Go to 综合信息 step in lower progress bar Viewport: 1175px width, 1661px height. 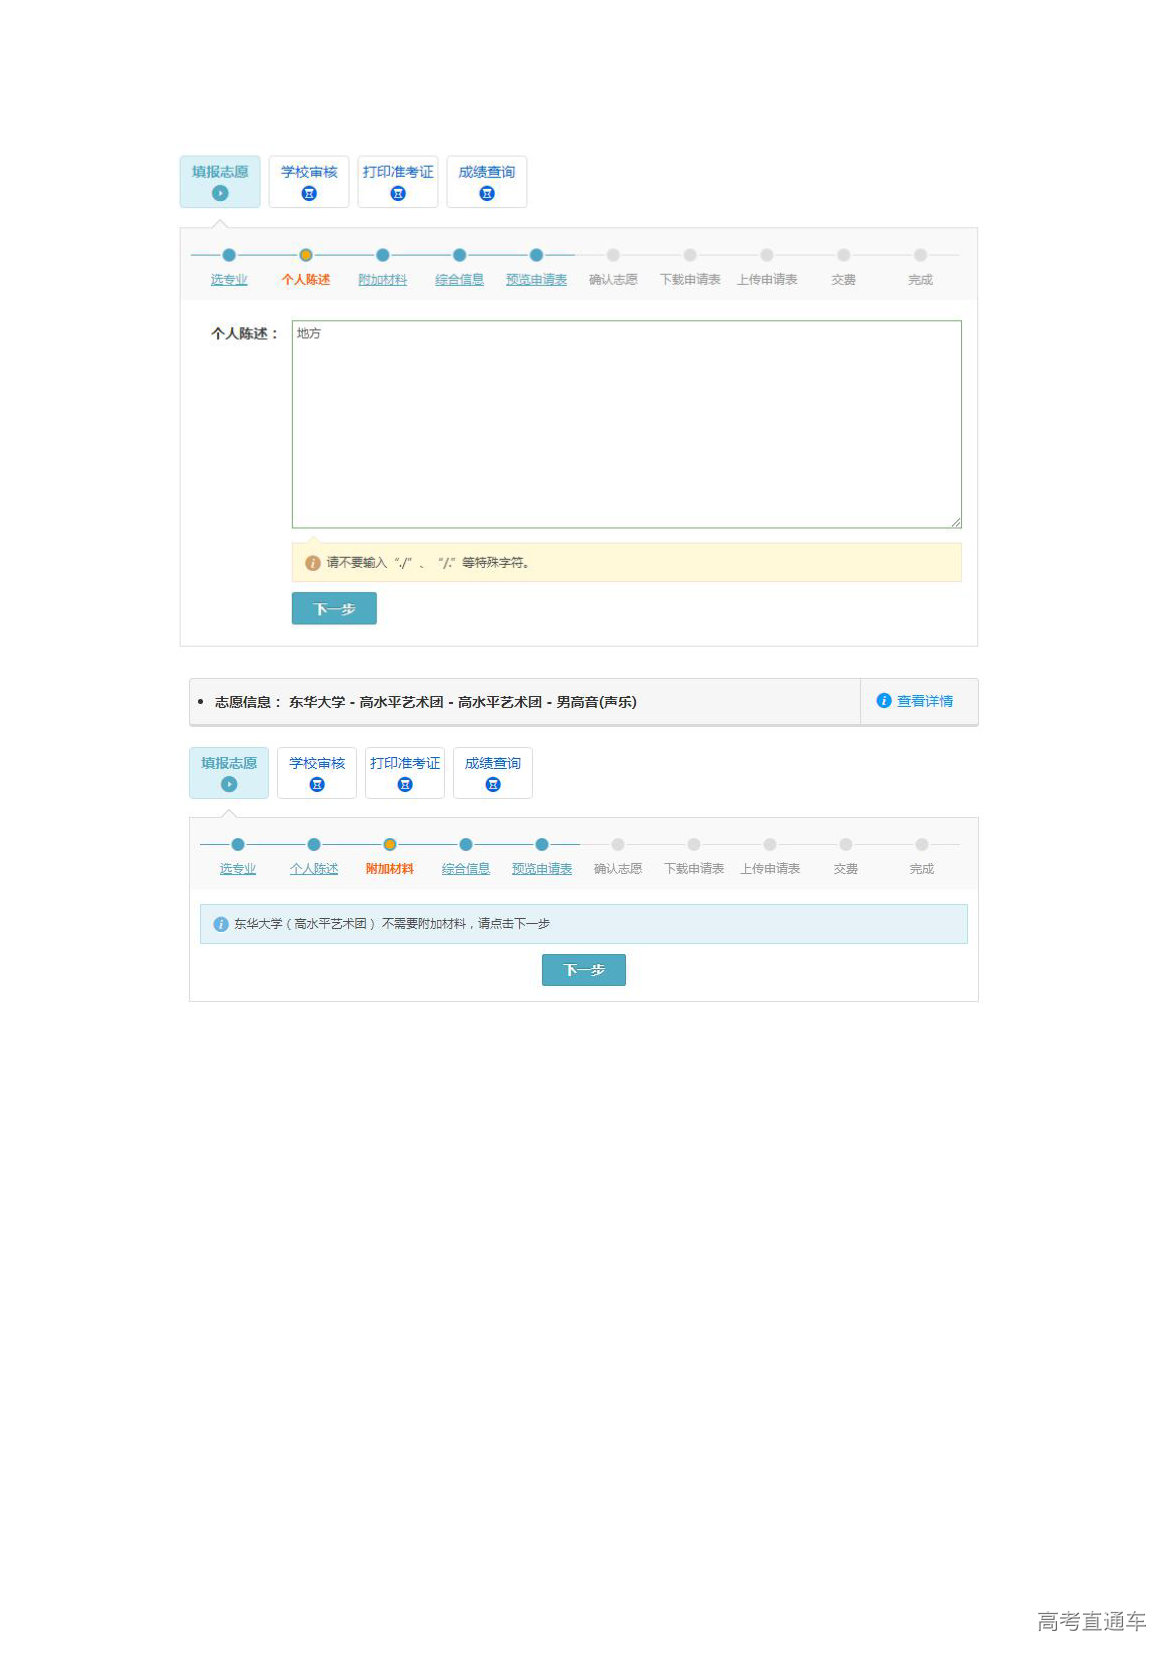466,869
